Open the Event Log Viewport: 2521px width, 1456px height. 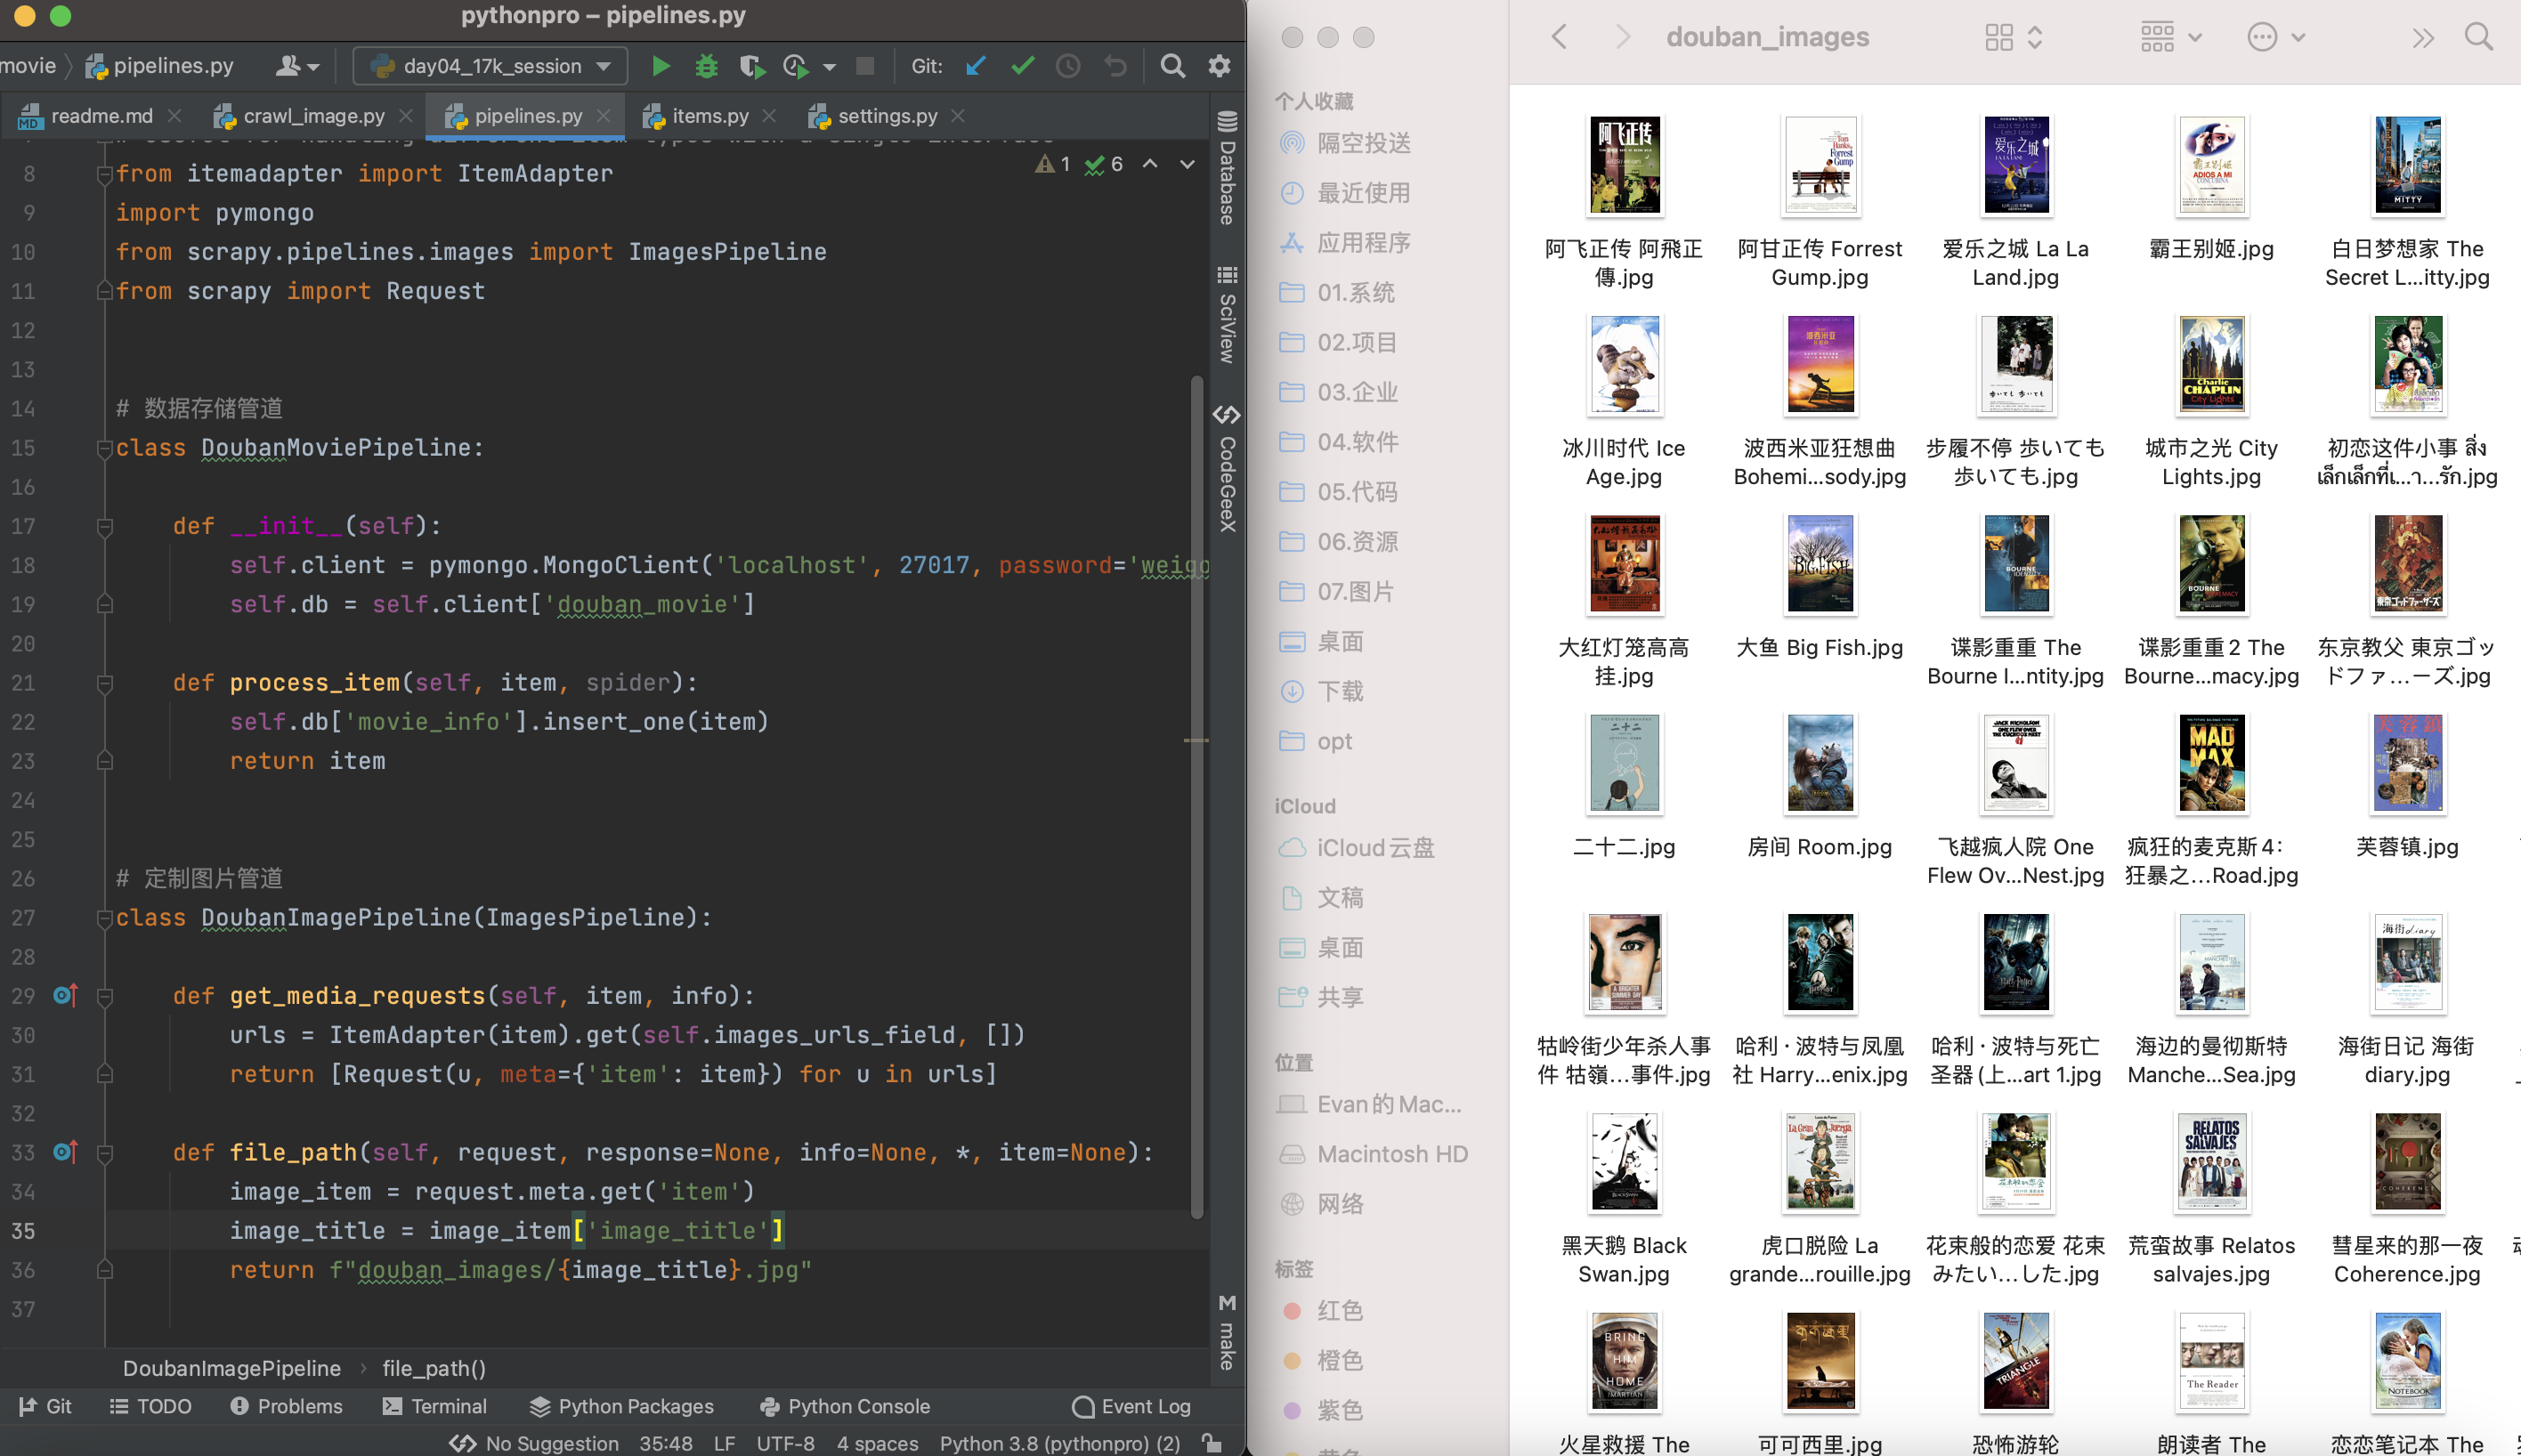coord(1131,1406)
